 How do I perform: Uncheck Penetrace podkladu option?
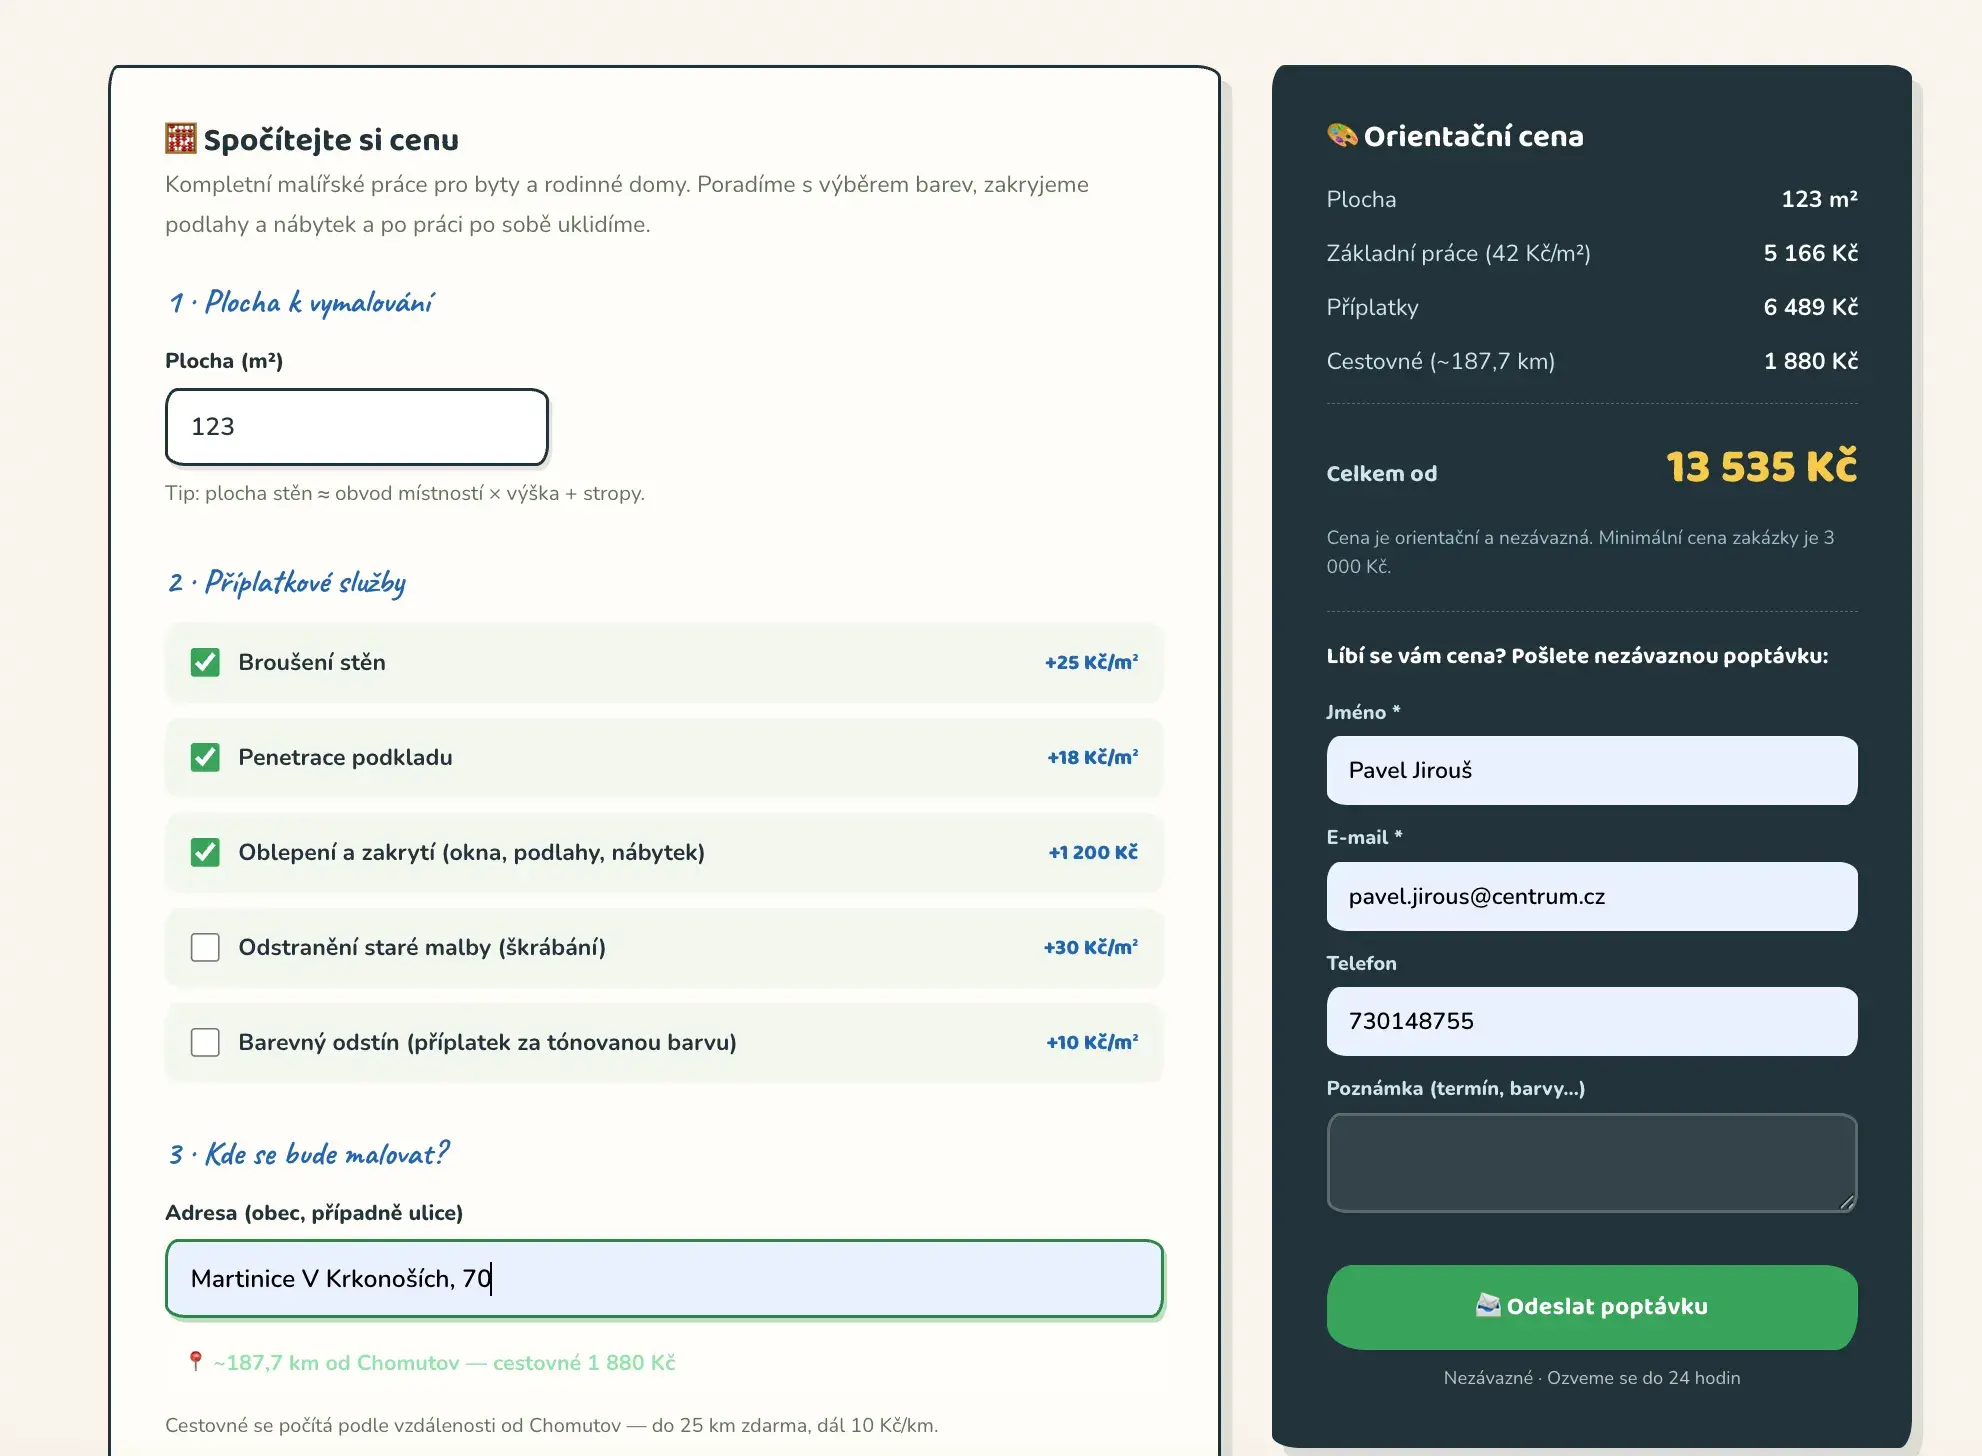(205, 757)
